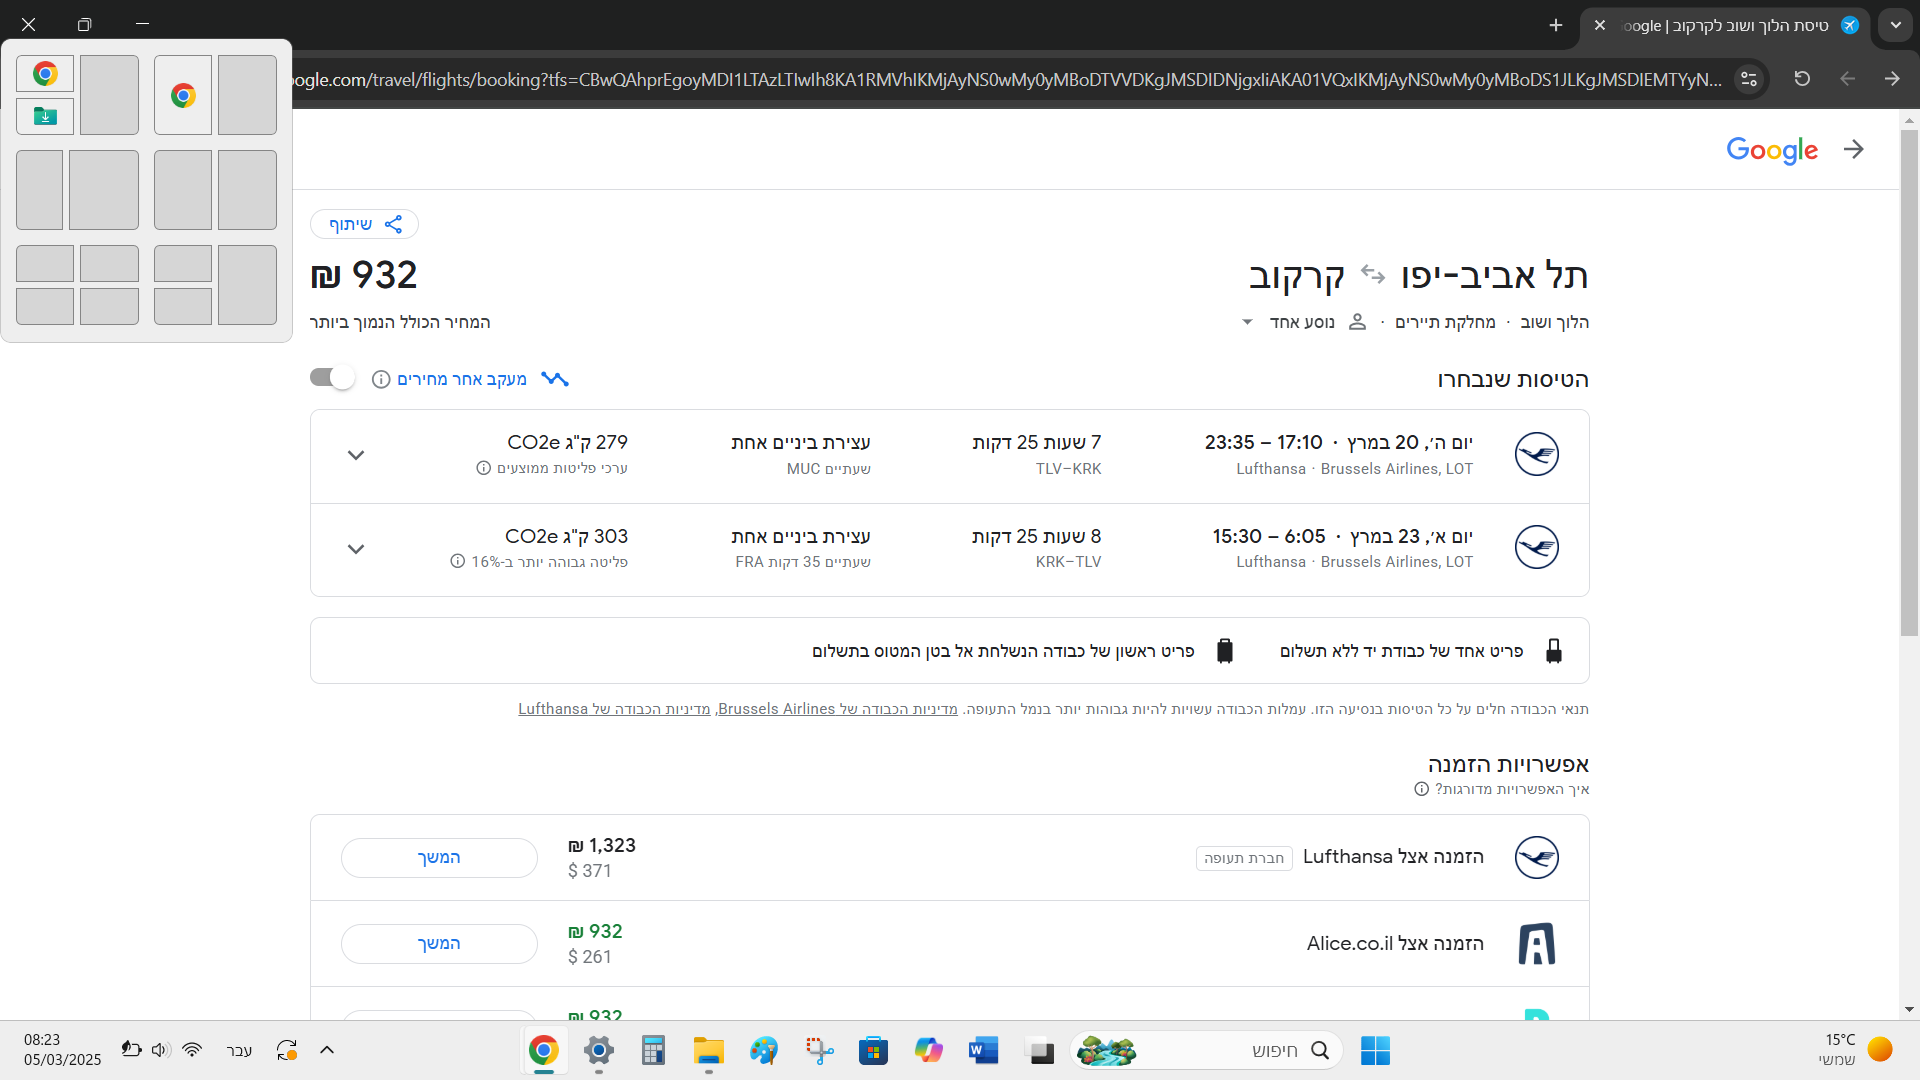Click the price tracking info icon
This screenshot has height=1080, width=1920.
pos(381,380)
